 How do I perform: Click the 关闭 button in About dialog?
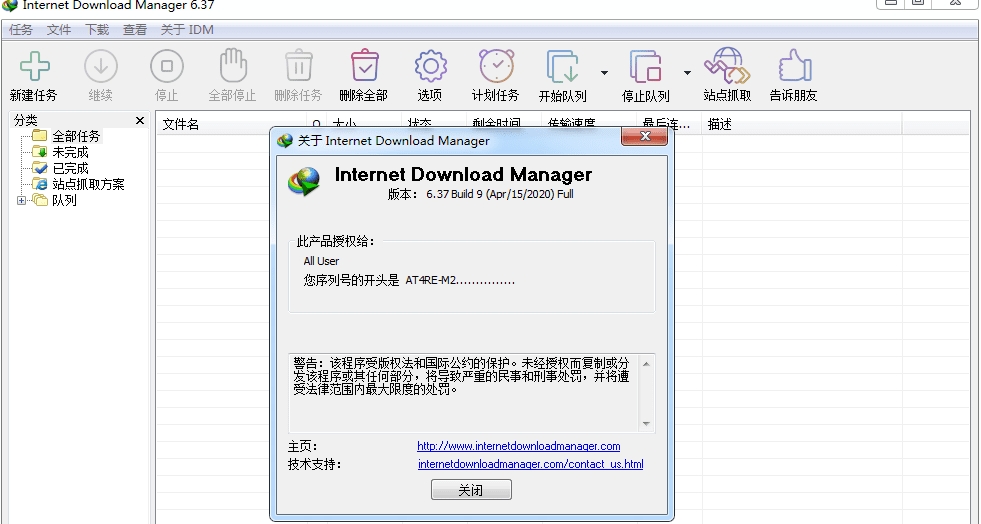click(x=471, y=490)
